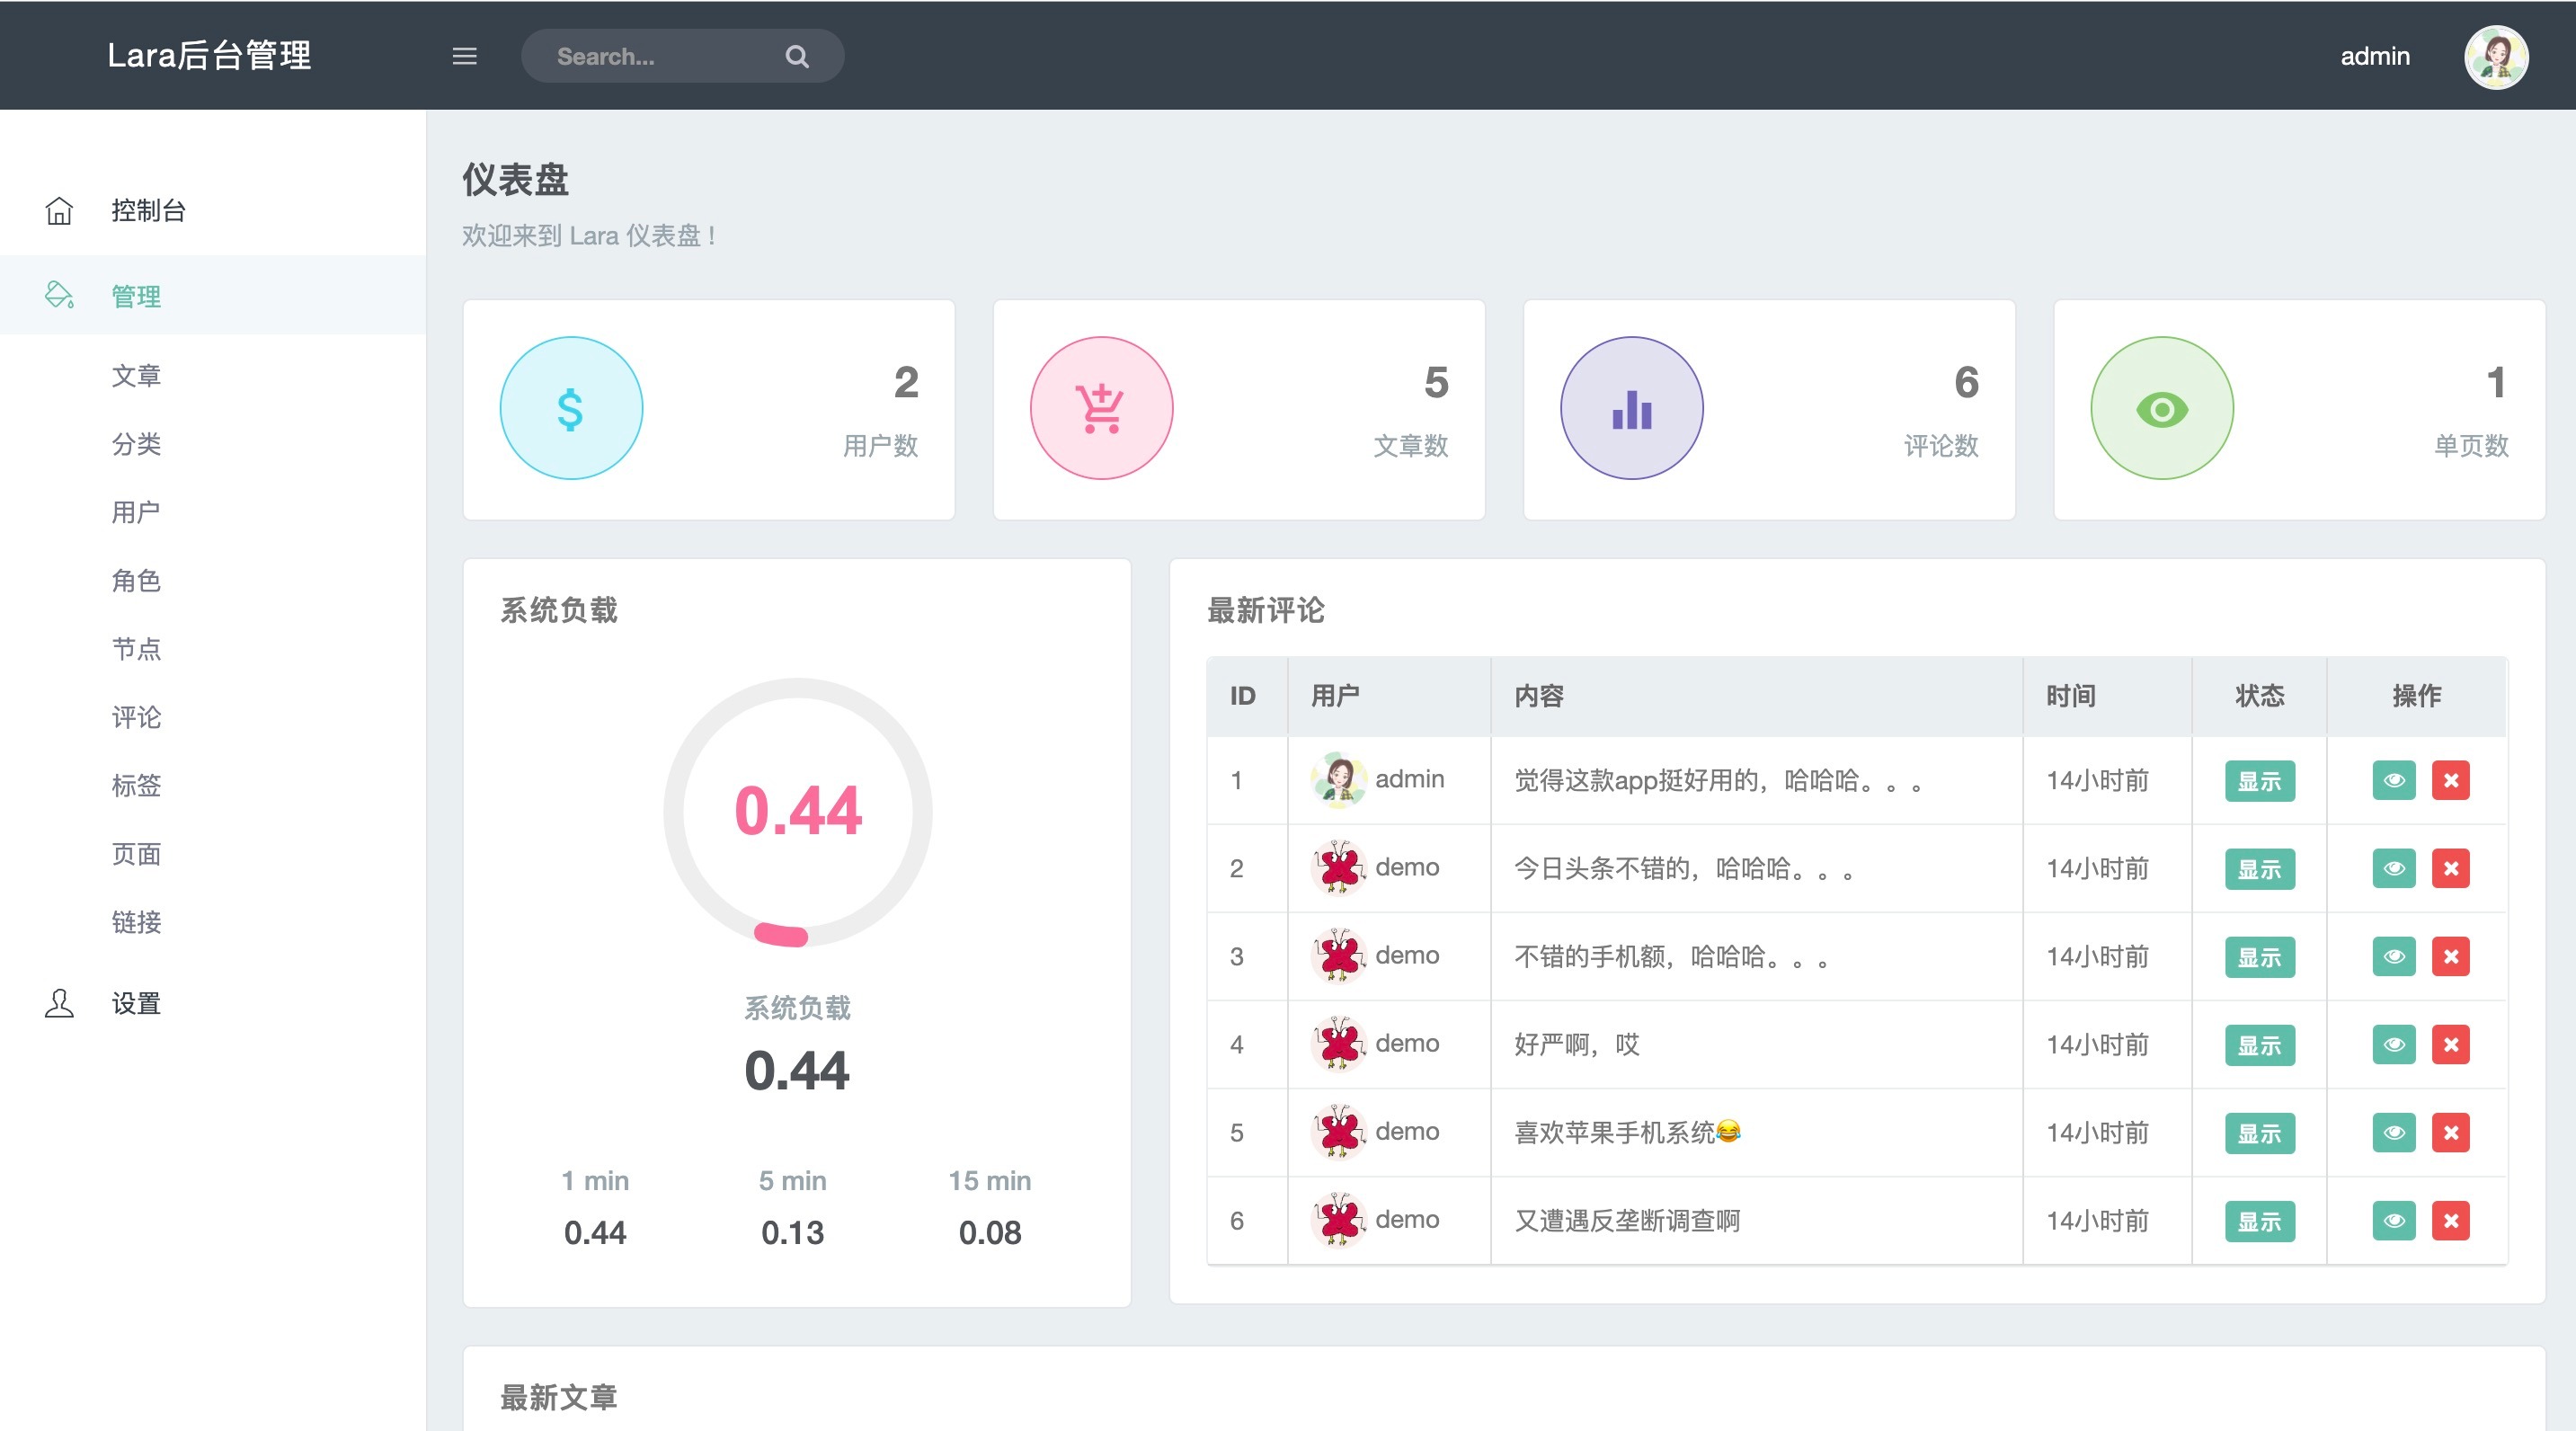2576x1431 pixels.
Task: Click the Lara后台管理 title link
Action: click(x=209, y=55)
